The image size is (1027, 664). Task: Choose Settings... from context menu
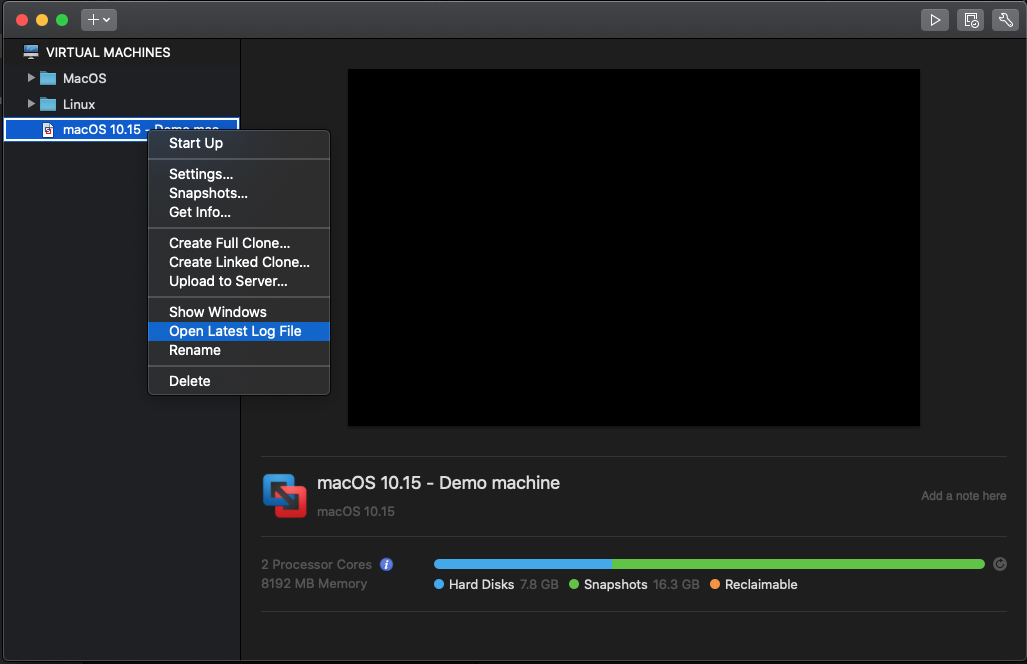pos(239,174)
